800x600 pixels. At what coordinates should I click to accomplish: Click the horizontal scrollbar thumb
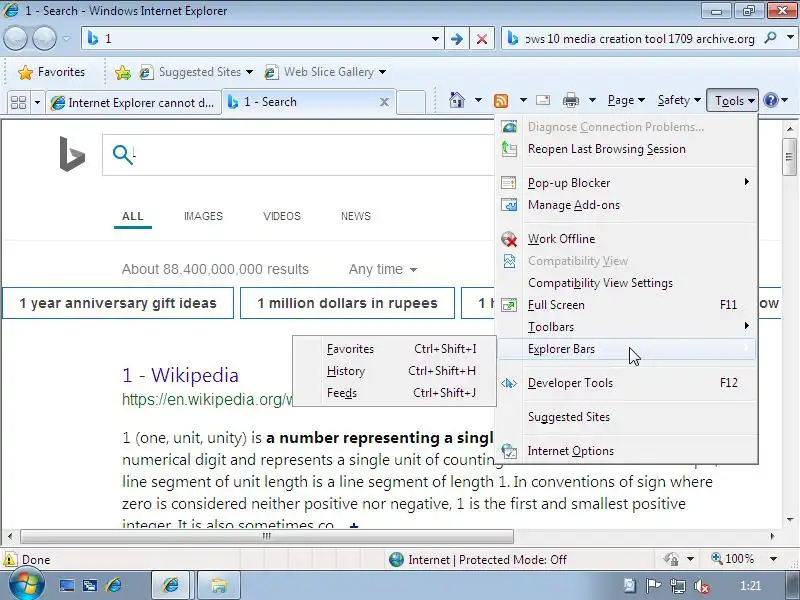pos(267,536)
